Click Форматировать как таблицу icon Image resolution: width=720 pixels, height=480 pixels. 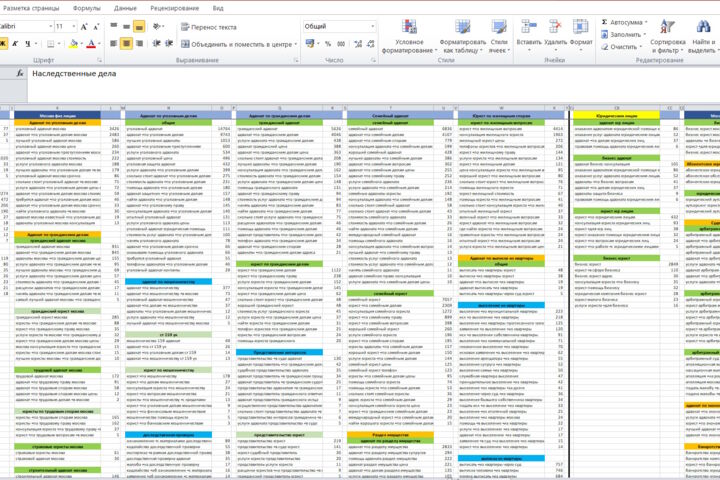(x=462, y=27)
